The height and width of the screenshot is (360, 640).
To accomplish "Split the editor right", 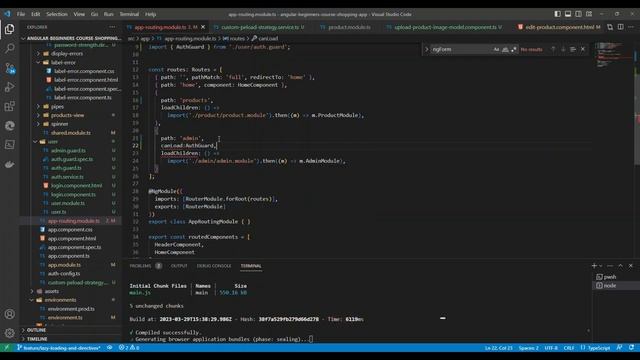I will pos(620,27).
